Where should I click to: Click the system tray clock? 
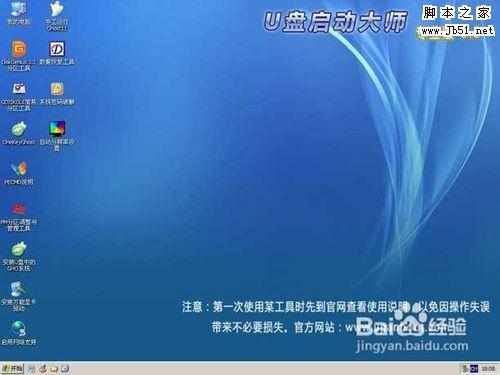click(488, 369)
